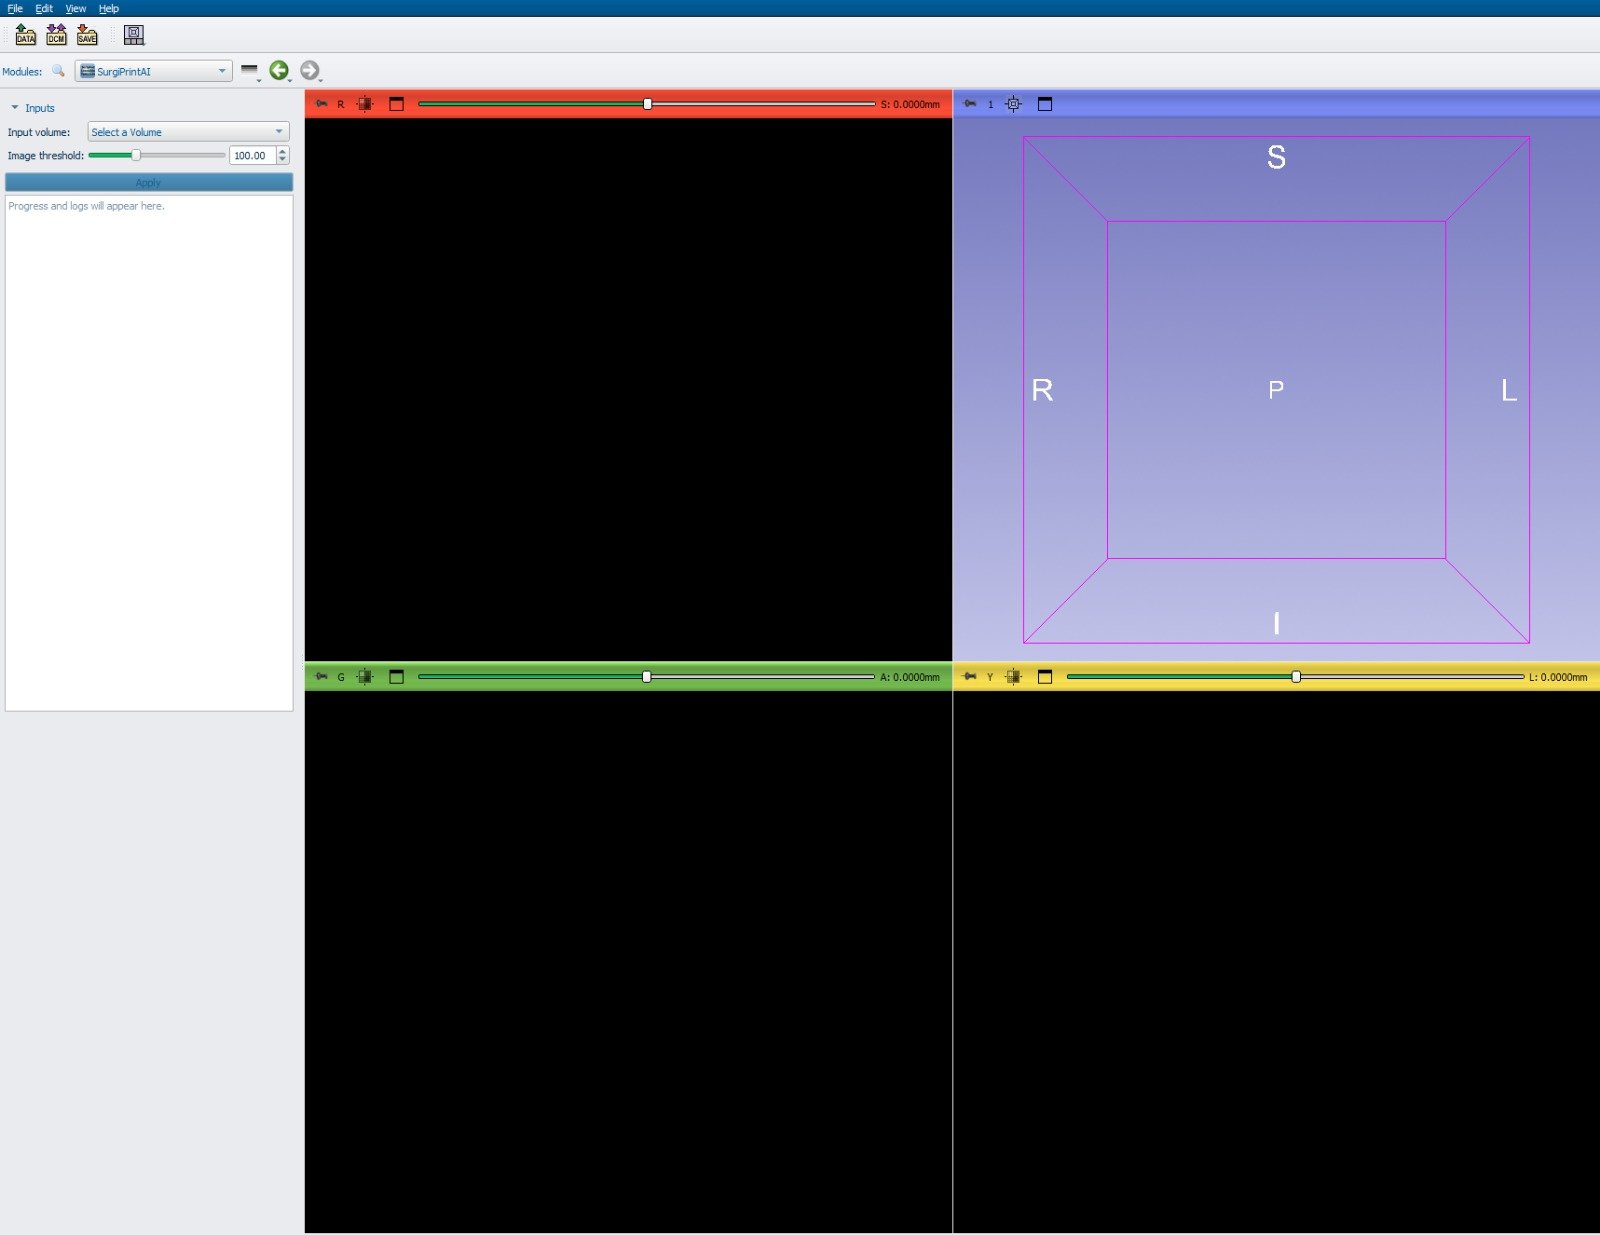
Task: Open the File menu
Action: (15, 9)
